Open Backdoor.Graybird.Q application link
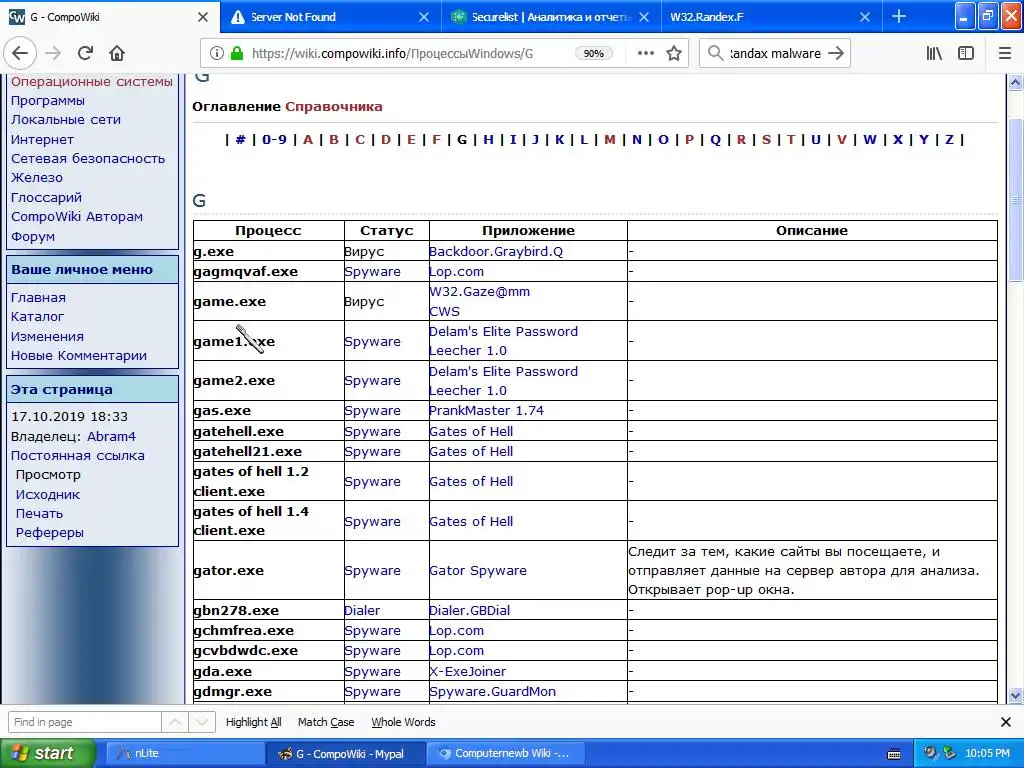The image size is (1024, 768). click(x=496, y=251)
